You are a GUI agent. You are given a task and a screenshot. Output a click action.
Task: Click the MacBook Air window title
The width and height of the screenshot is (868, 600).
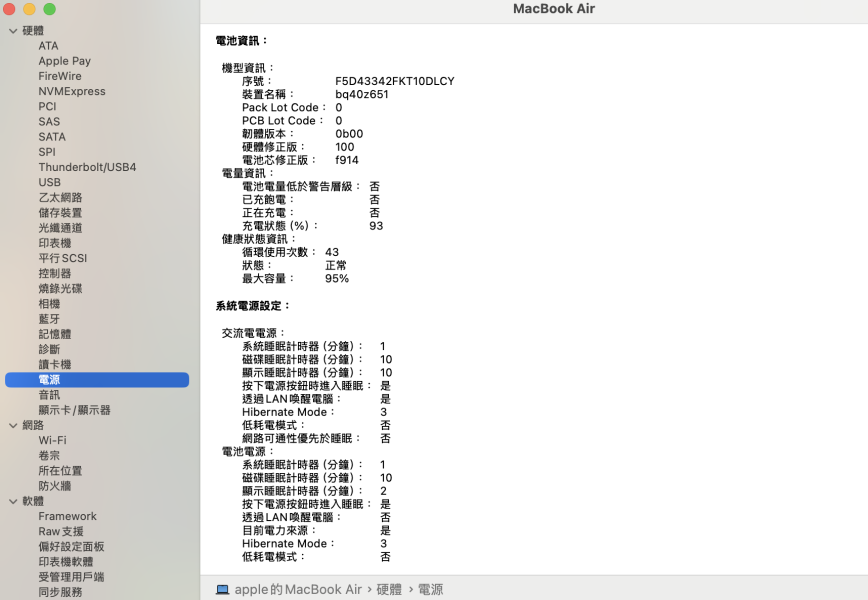(554, 9)
